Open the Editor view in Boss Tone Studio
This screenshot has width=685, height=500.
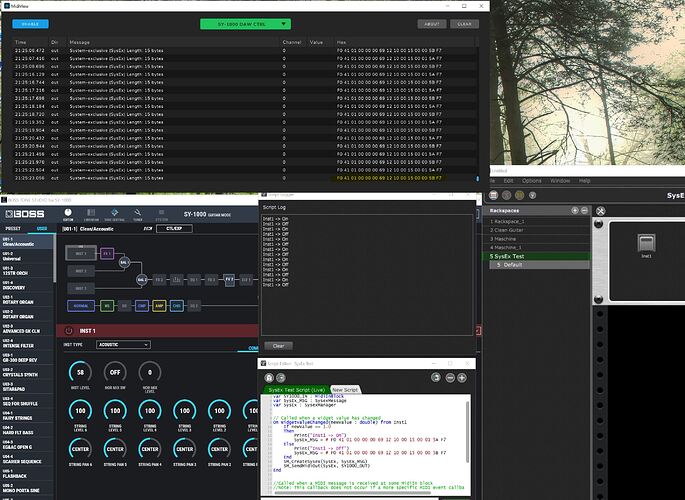[68, 214]
